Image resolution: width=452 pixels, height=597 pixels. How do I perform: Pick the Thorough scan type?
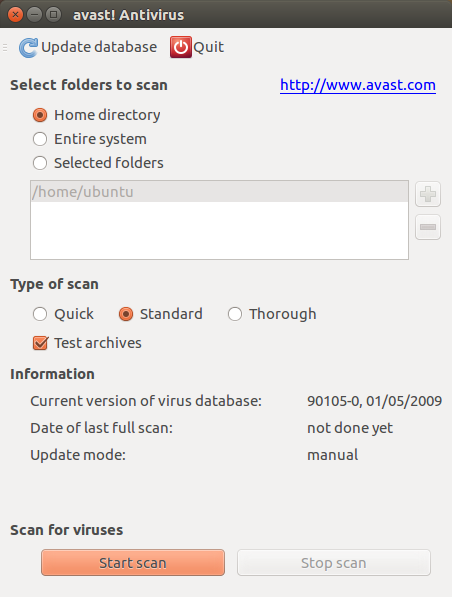tap(235, 314)
